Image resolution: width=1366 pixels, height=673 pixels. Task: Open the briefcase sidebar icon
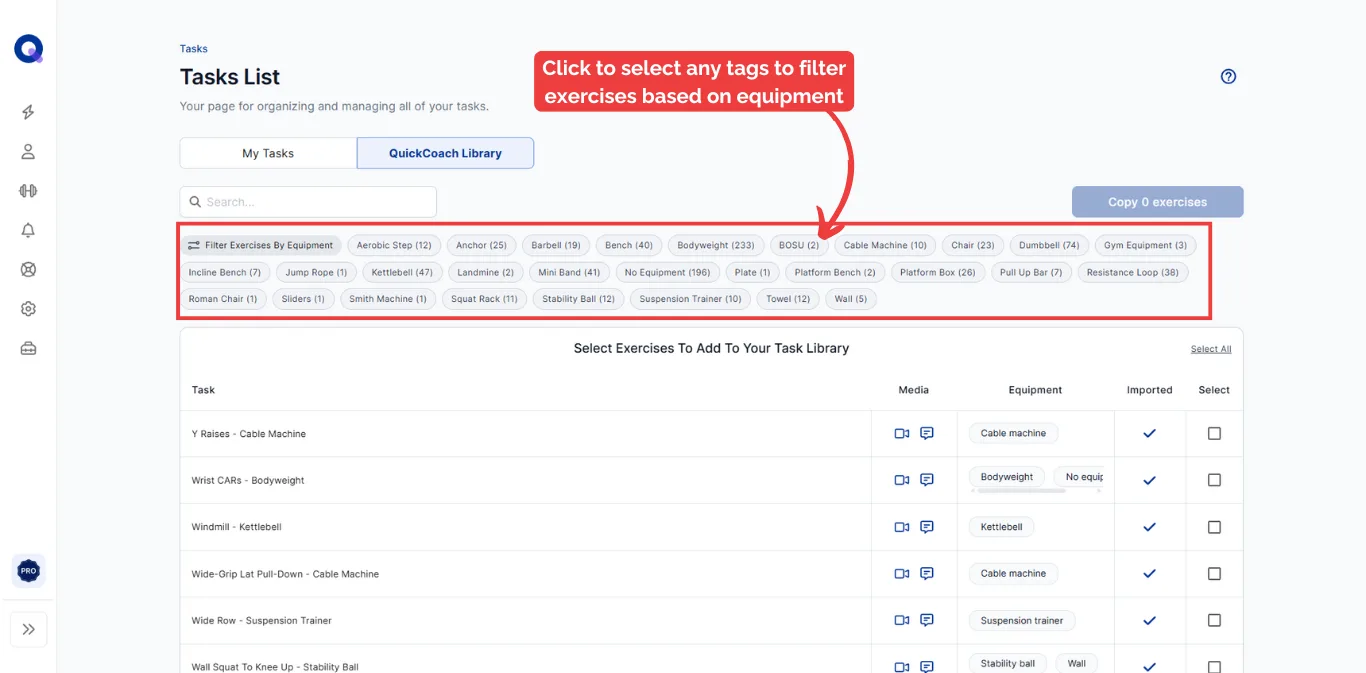(28, 348)
